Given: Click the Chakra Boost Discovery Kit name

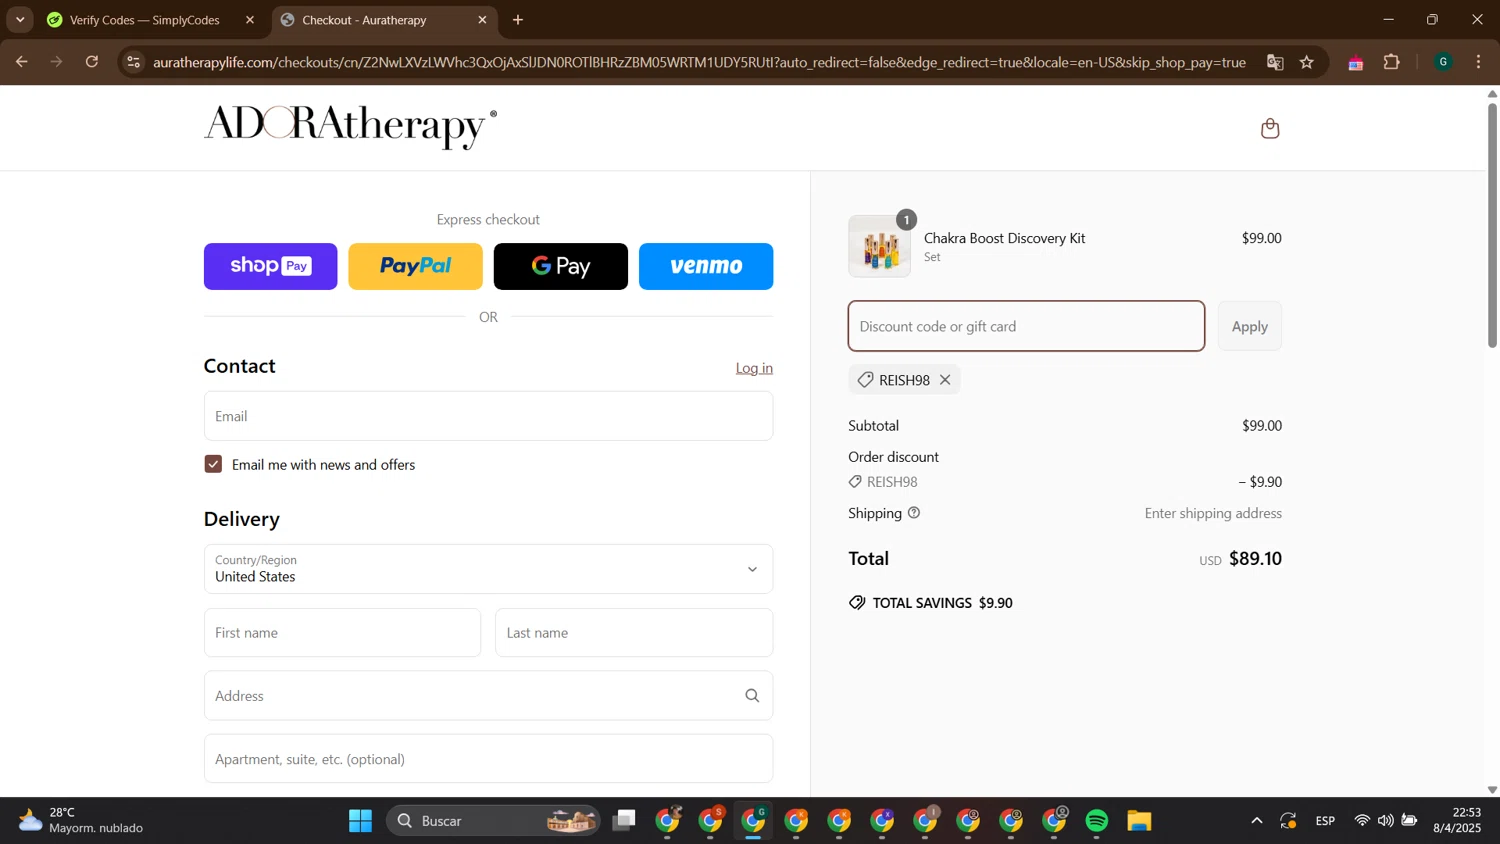Looking at the screenshot, I should (1004, 238).
